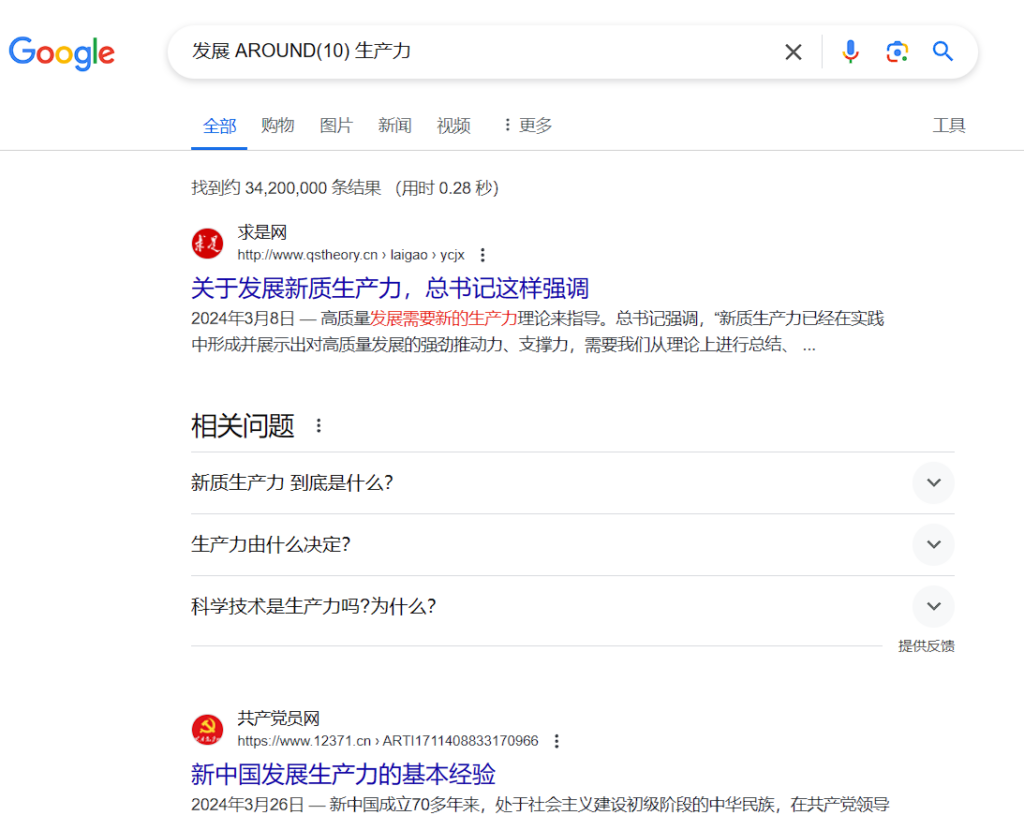Click the 12371.cn breadcrumb URL
Screen dimensions: 1024x815
point(388,741)
